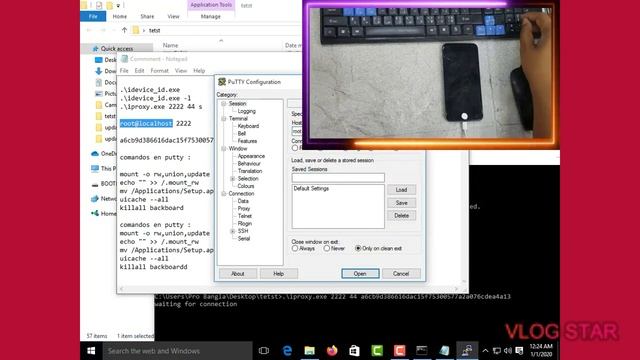This screenshot has width=640, height=360.
Task: Open the Explorer quick access toolbar dropdown
Action: [118, 5]
